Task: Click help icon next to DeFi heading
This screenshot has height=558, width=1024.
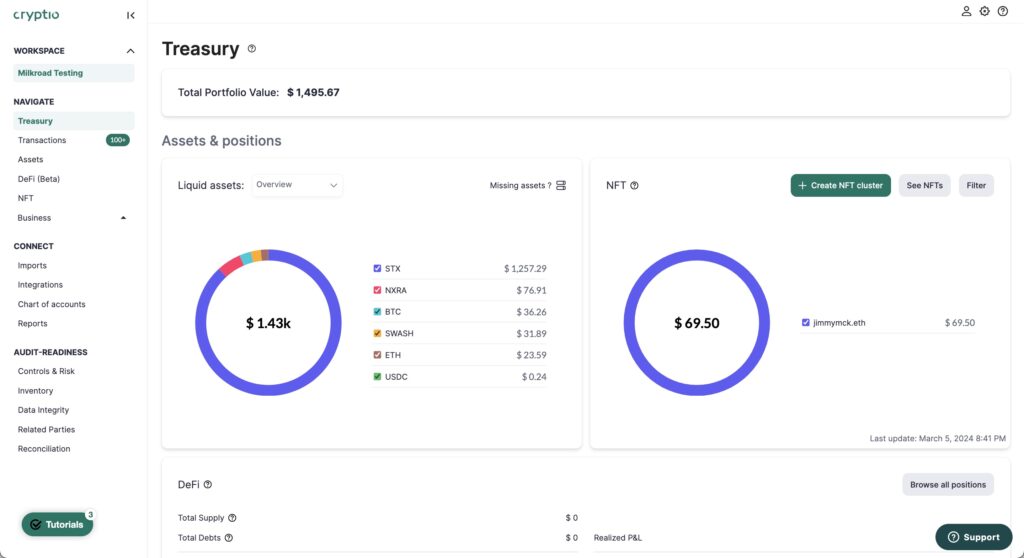Action: (208, 485)
